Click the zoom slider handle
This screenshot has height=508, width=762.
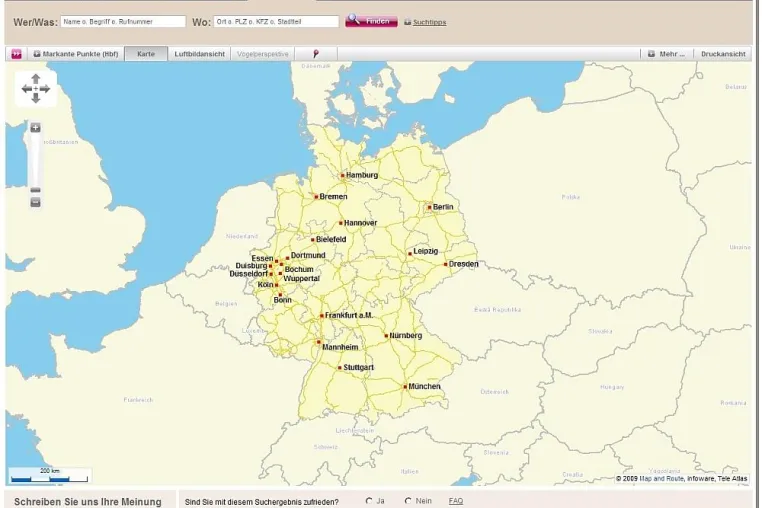pos(35,190)
